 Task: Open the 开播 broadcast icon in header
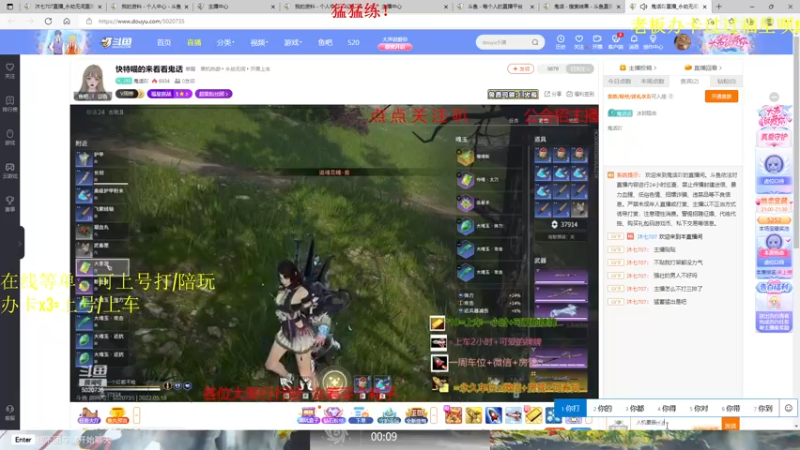(597, 42)
